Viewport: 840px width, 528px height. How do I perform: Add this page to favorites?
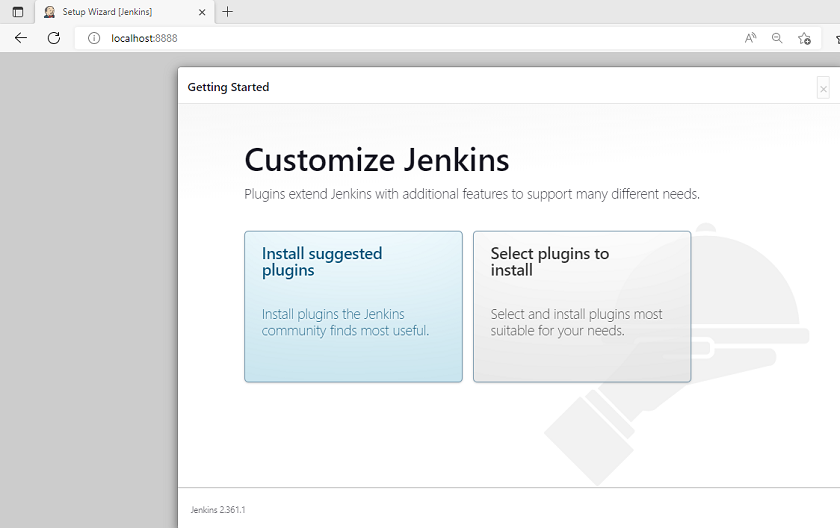tap(804, 38)
